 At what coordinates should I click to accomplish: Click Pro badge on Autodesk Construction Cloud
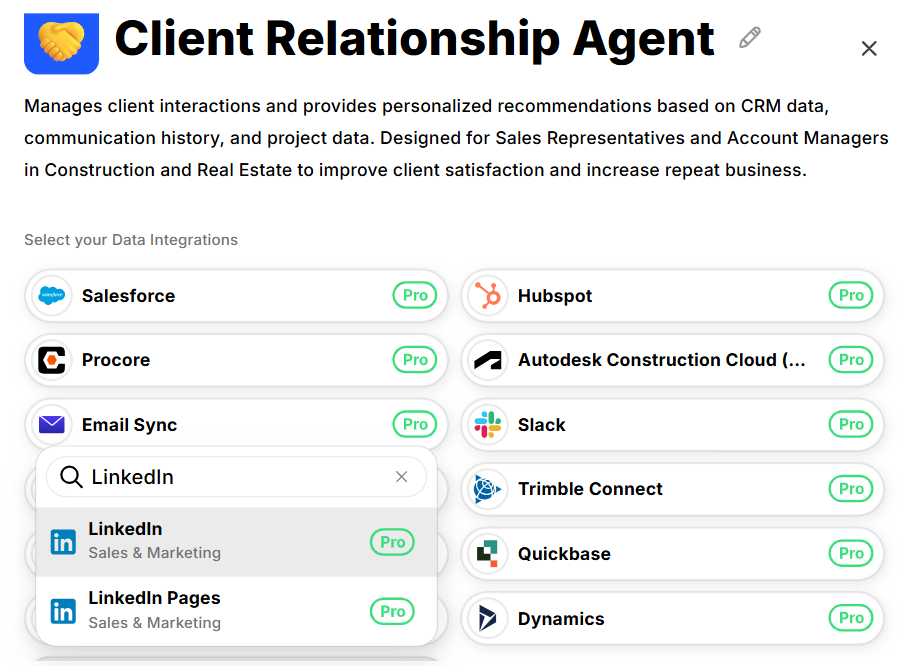(851, 360)
